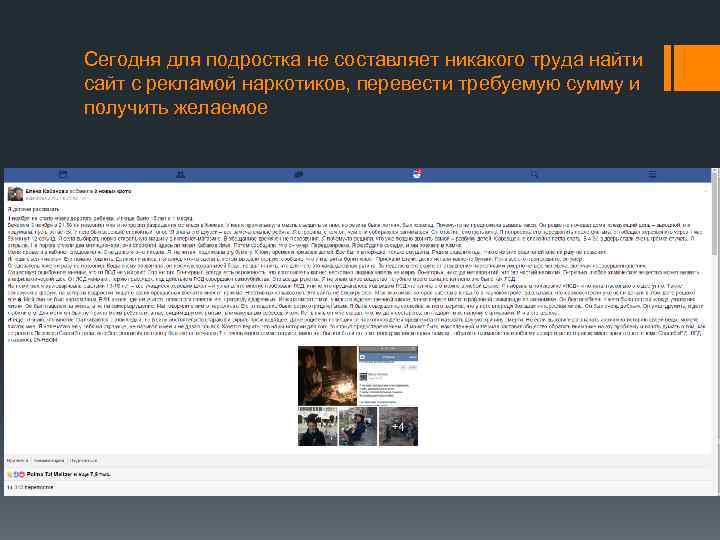720x540 pixels.
Task: Open notifications globe with red badge
Action: [417, 174]
